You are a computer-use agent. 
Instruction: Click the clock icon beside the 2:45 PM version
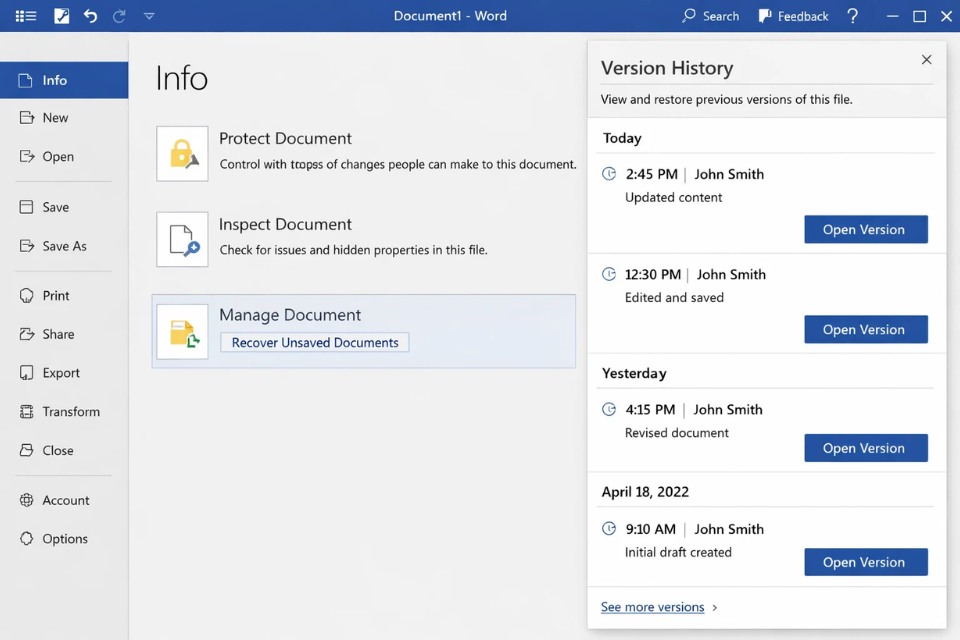(x=609, y=173)
